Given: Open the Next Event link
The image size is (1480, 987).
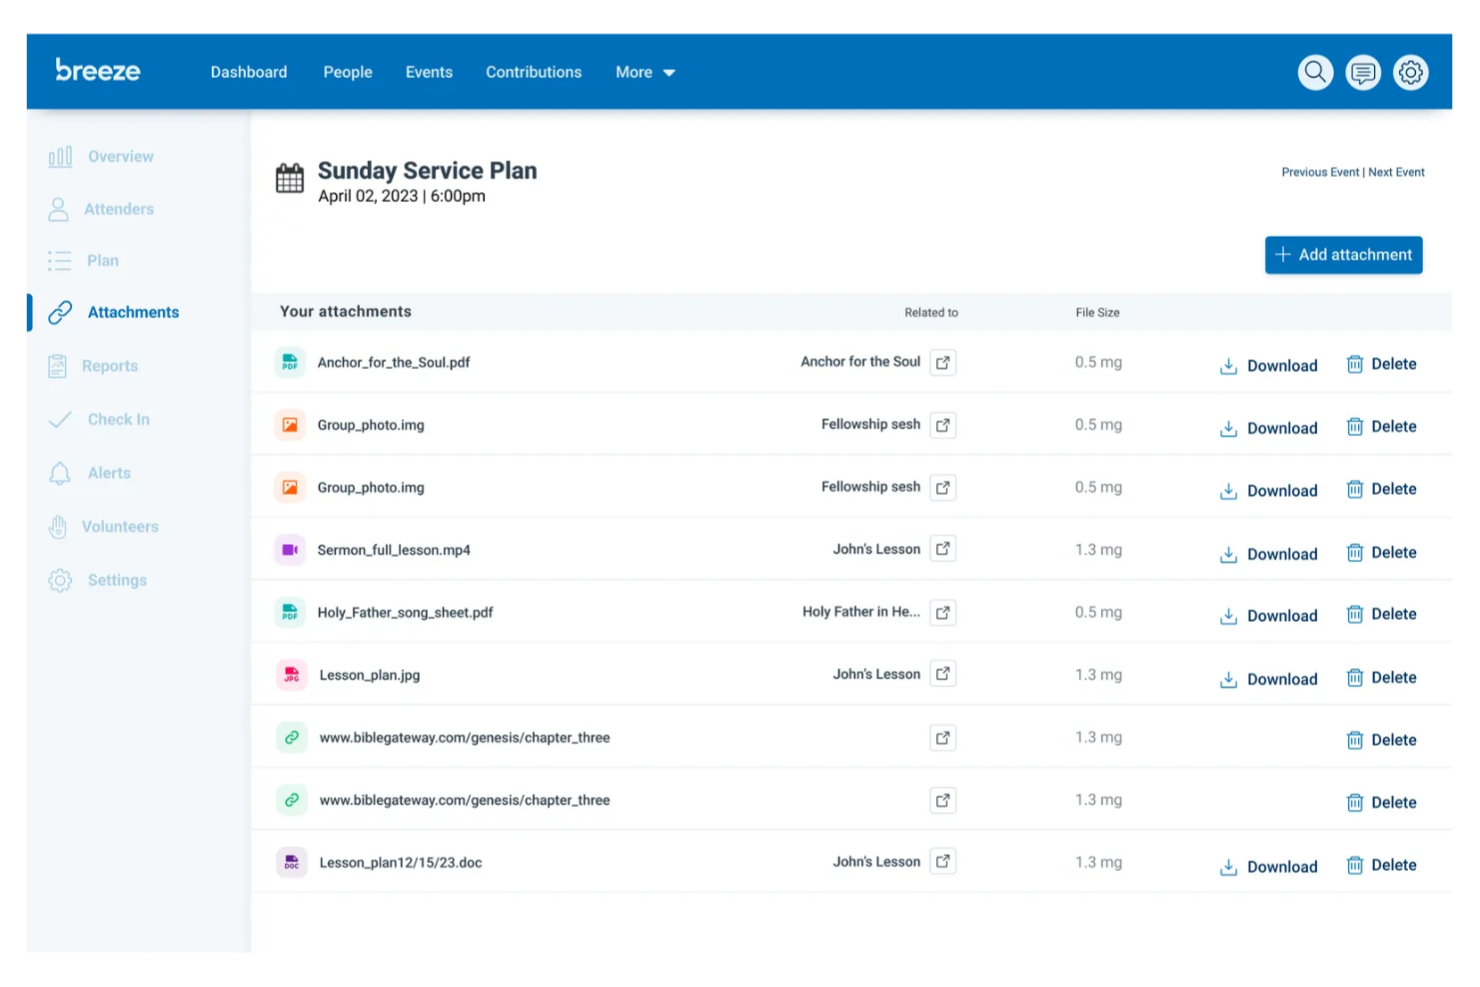Looking at the screenshot, I should pos(1396,171).
